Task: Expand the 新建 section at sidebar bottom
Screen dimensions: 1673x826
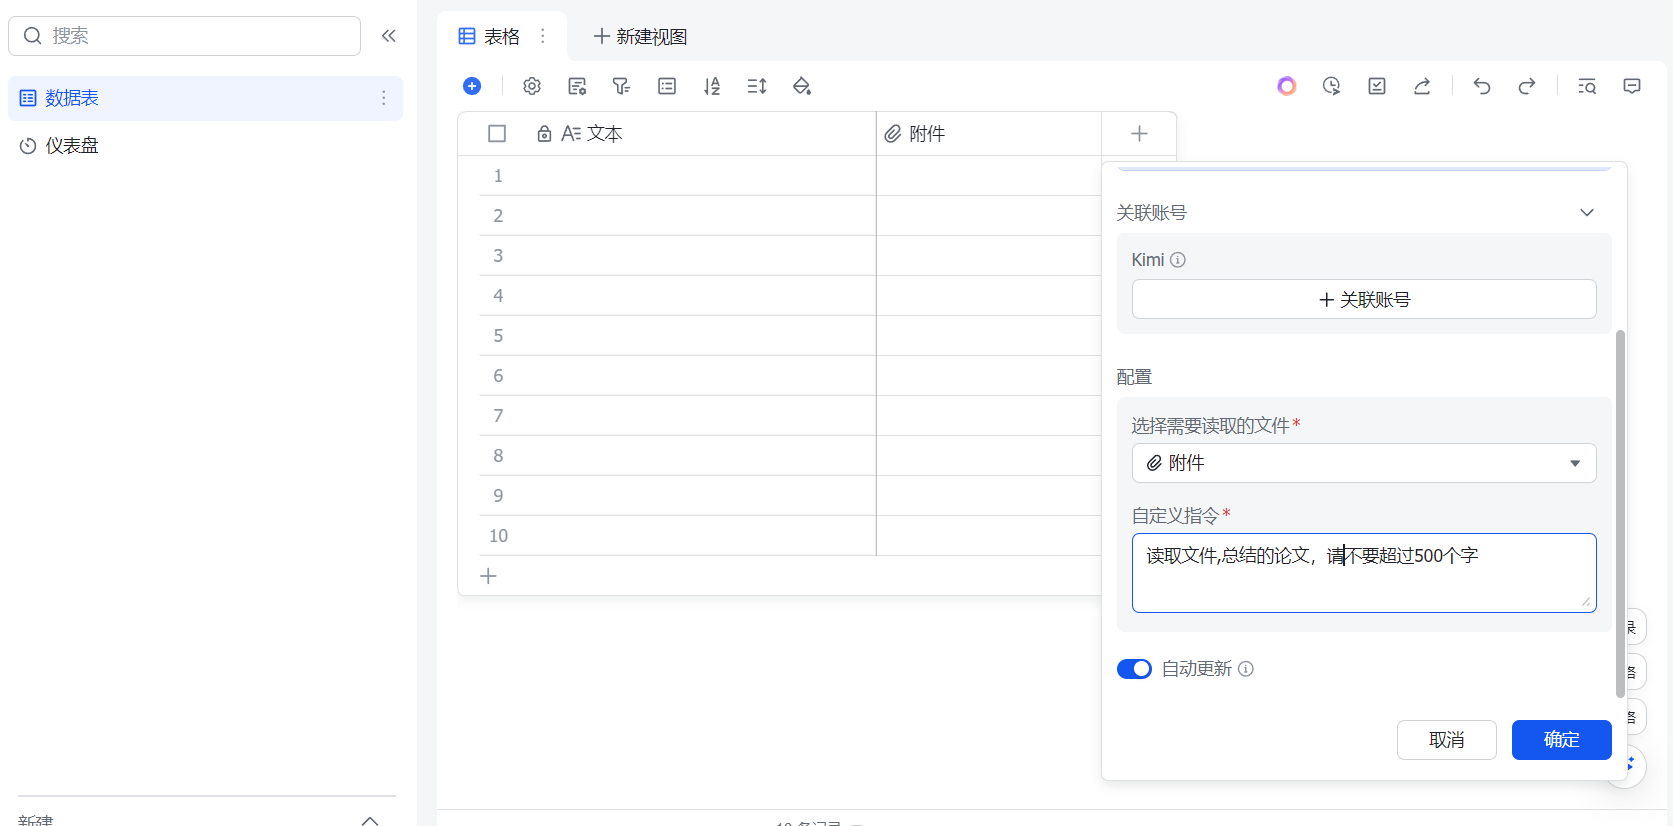Action: coord(370,820)
